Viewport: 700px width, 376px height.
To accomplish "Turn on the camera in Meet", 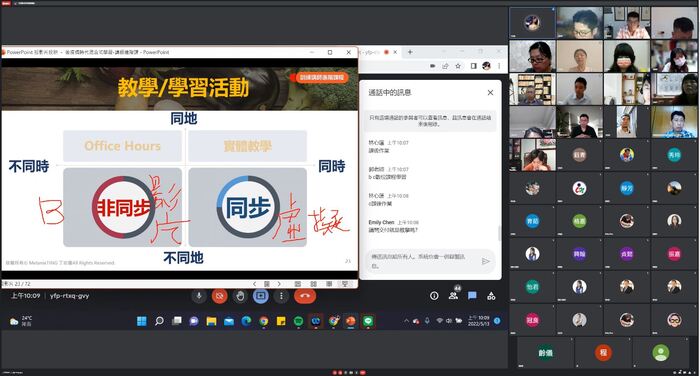I will (x=219, y=296).
